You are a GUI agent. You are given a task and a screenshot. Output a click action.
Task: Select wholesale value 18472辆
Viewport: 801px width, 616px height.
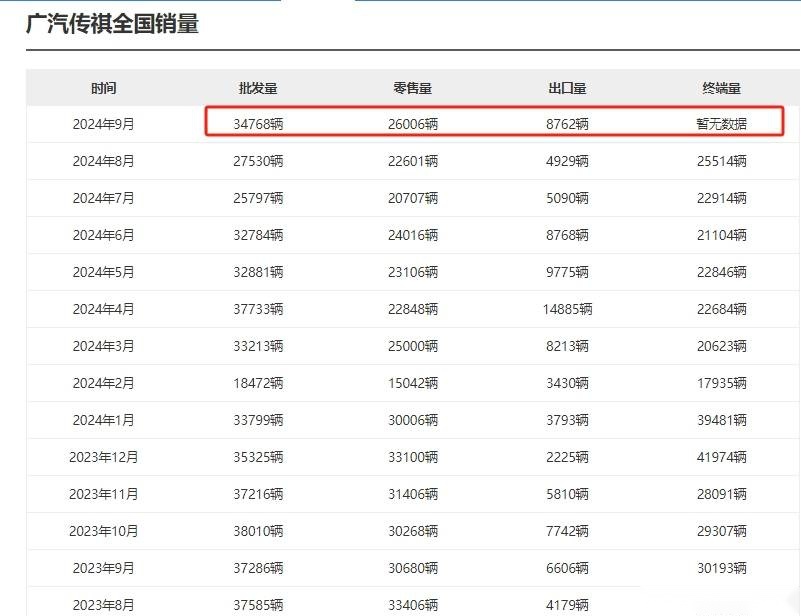(x=258, y=384)
